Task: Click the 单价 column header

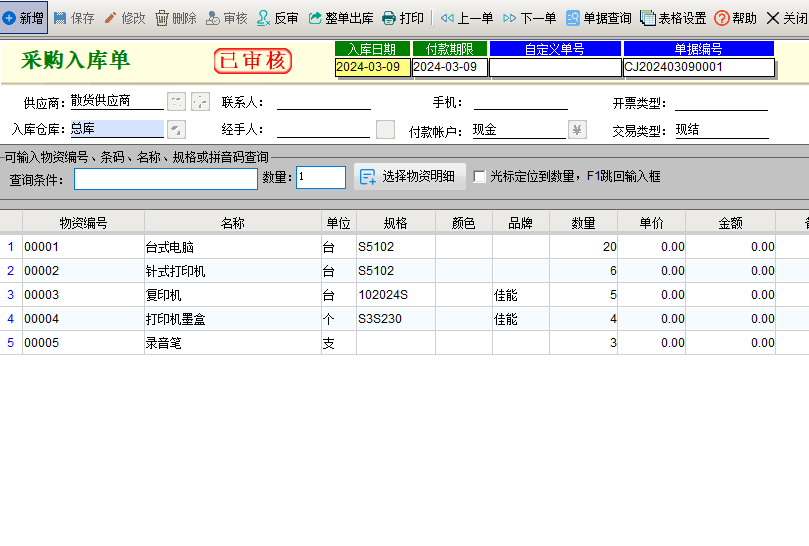Action: (652, 223)
